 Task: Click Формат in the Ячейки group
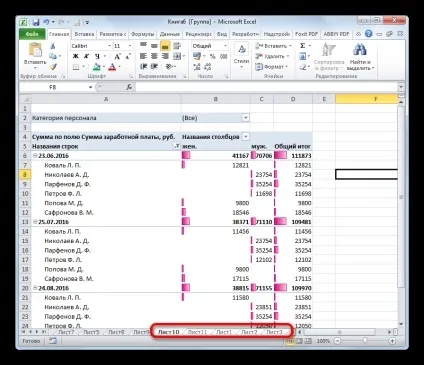coord(271,67)
